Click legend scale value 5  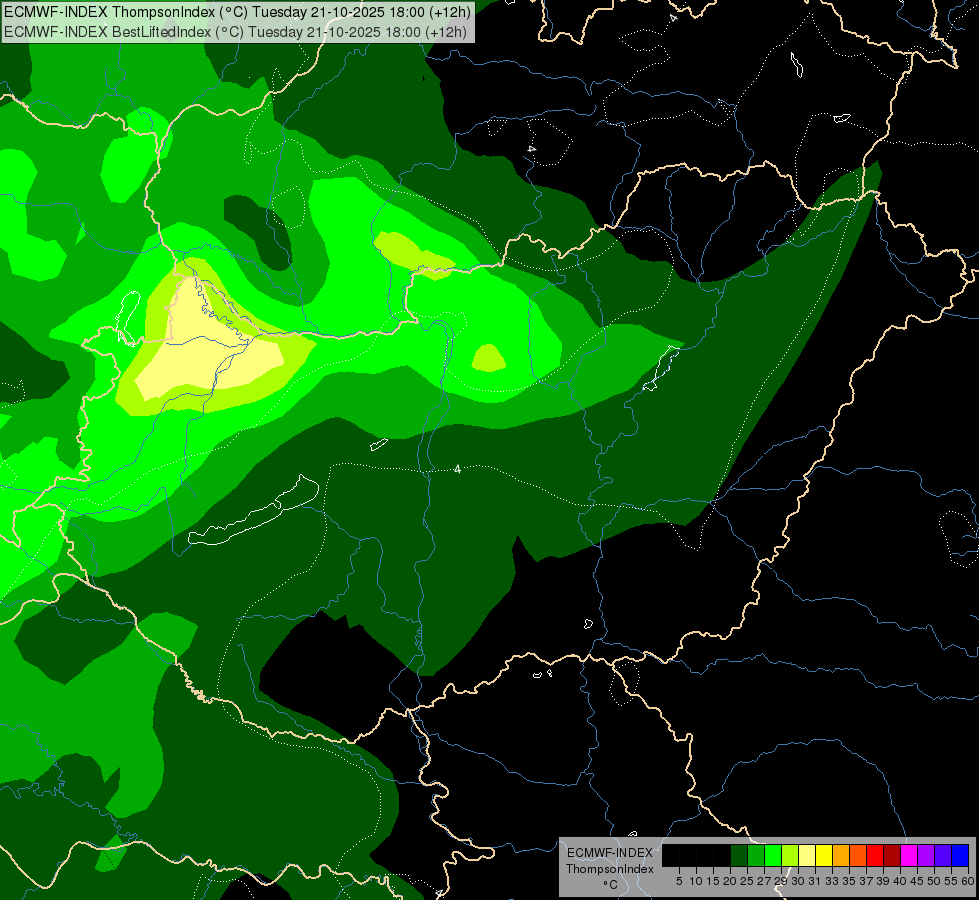679,881
